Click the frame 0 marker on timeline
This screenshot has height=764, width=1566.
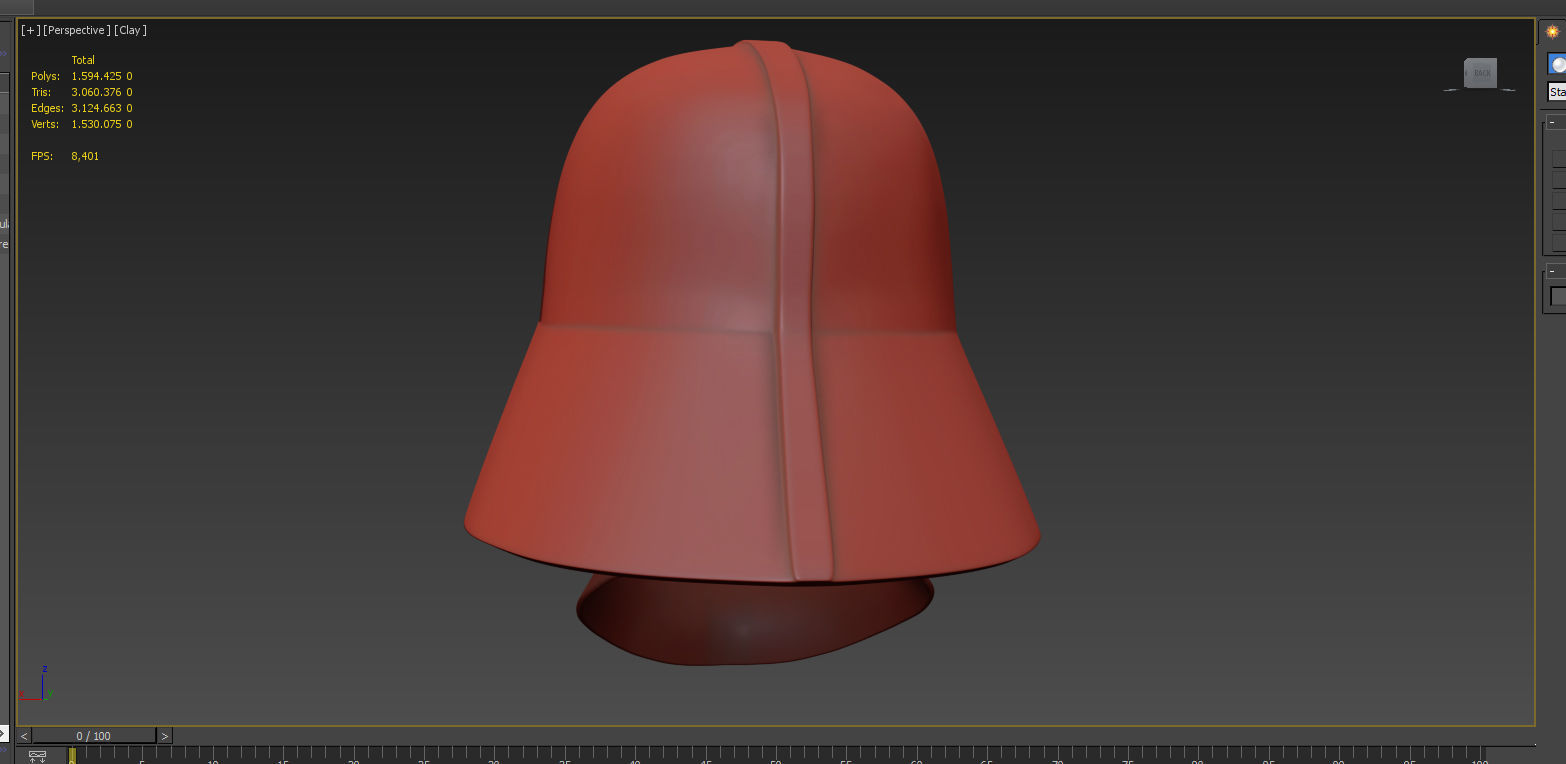tap(72, 756)
